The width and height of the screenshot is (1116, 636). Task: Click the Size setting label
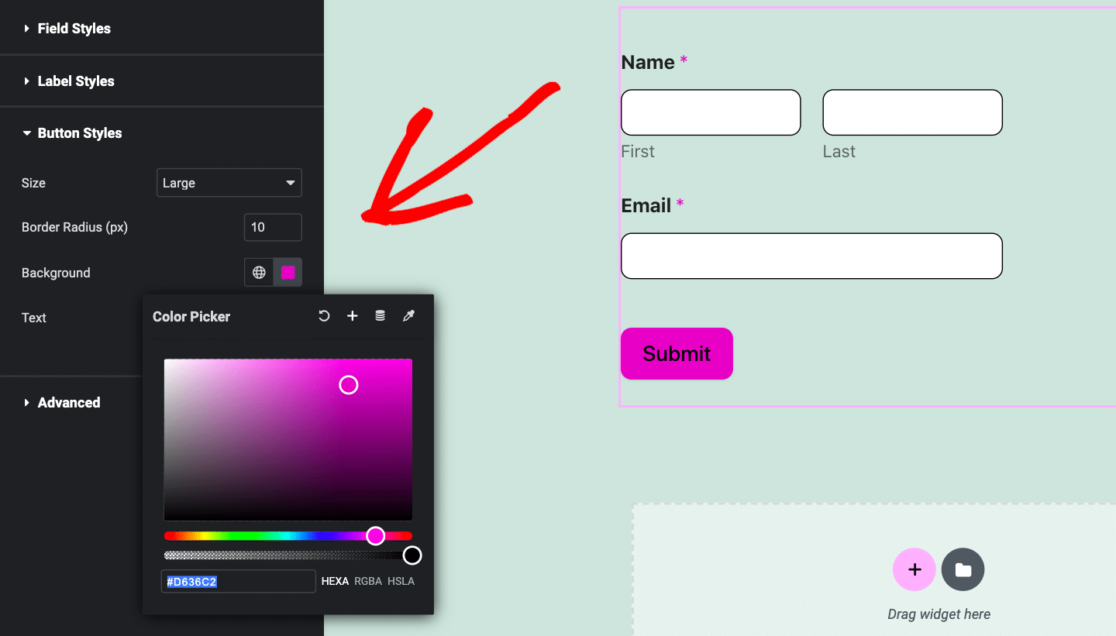(x=33, y=183)
